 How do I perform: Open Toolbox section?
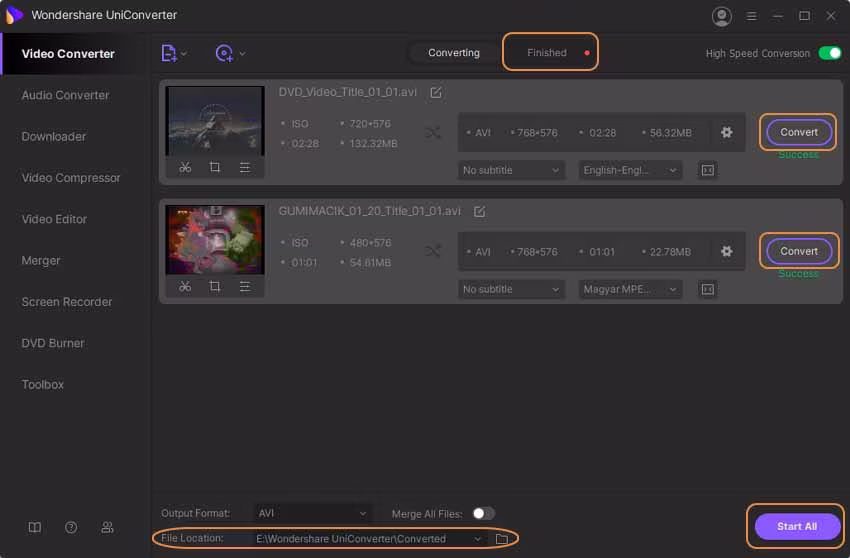(43, 384)
